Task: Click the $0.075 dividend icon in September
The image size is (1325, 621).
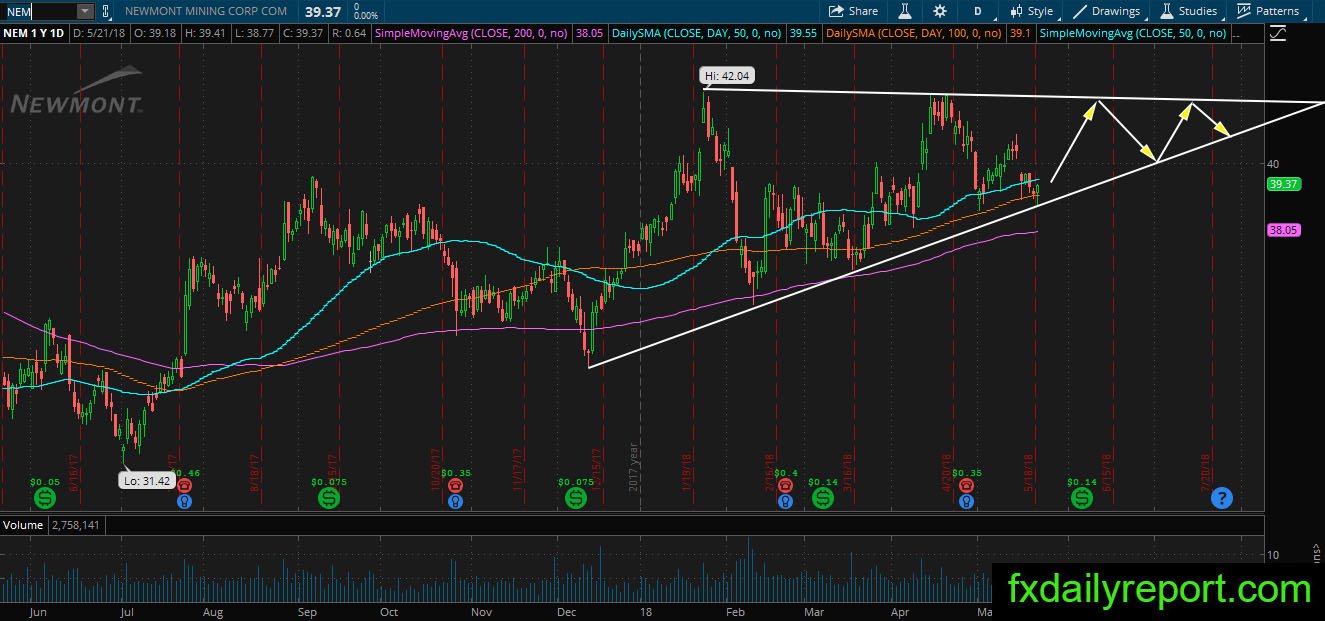Action: pos(328,497)
